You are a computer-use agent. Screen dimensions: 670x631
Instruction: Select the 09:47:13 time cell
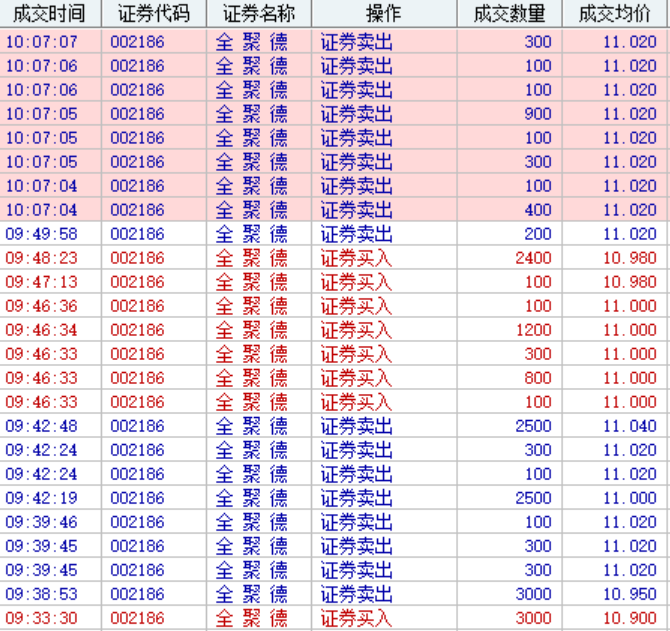[41, 282]
